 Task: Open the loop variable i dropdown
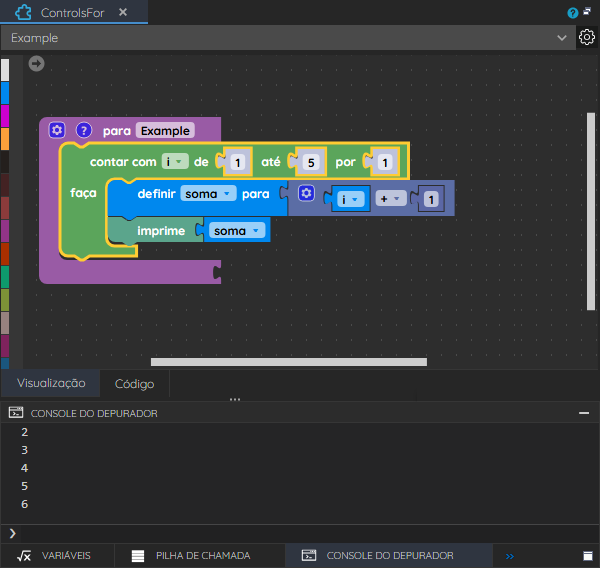[175, 161]
